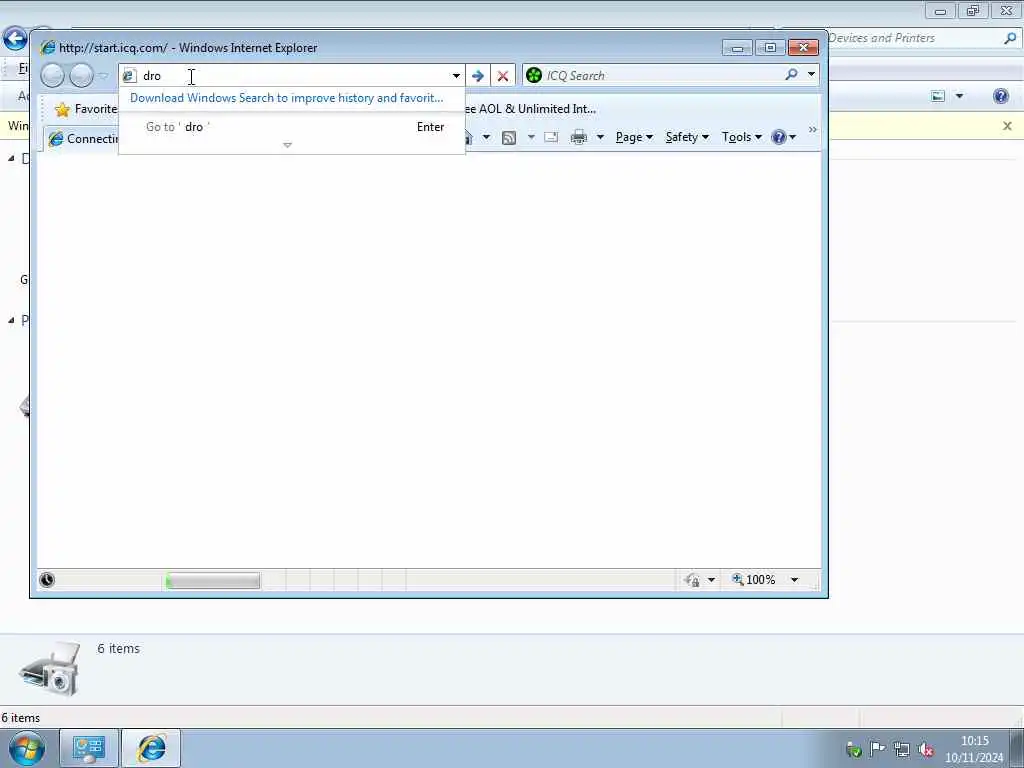1024x768 pixels.
Task: Click the security zone lock icon
Action: click(692, 580)
